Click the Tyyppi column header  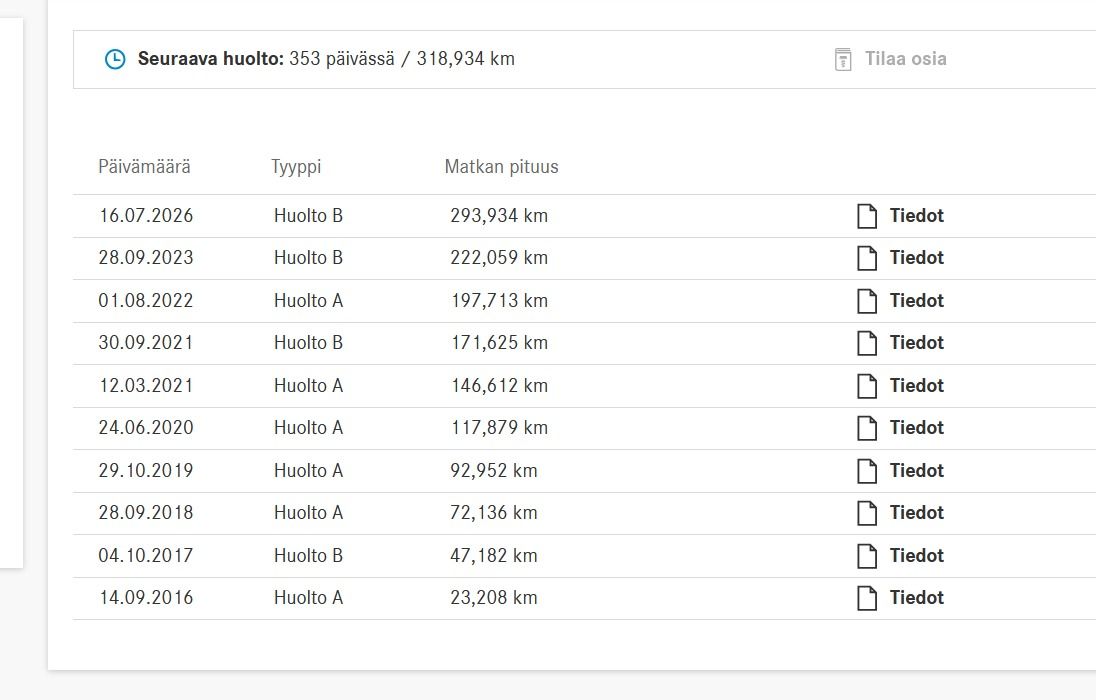(296, 167)
